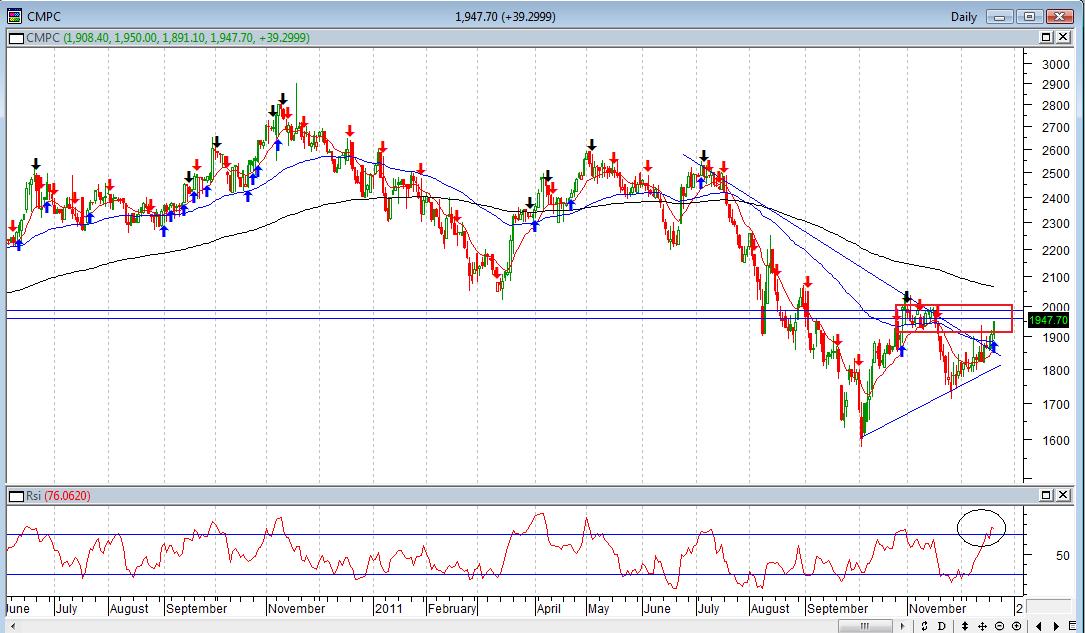Screen dimensions: 1085x633
Task: Click the refresh chart icon in bottom toolbar
Action: point(926,625)
